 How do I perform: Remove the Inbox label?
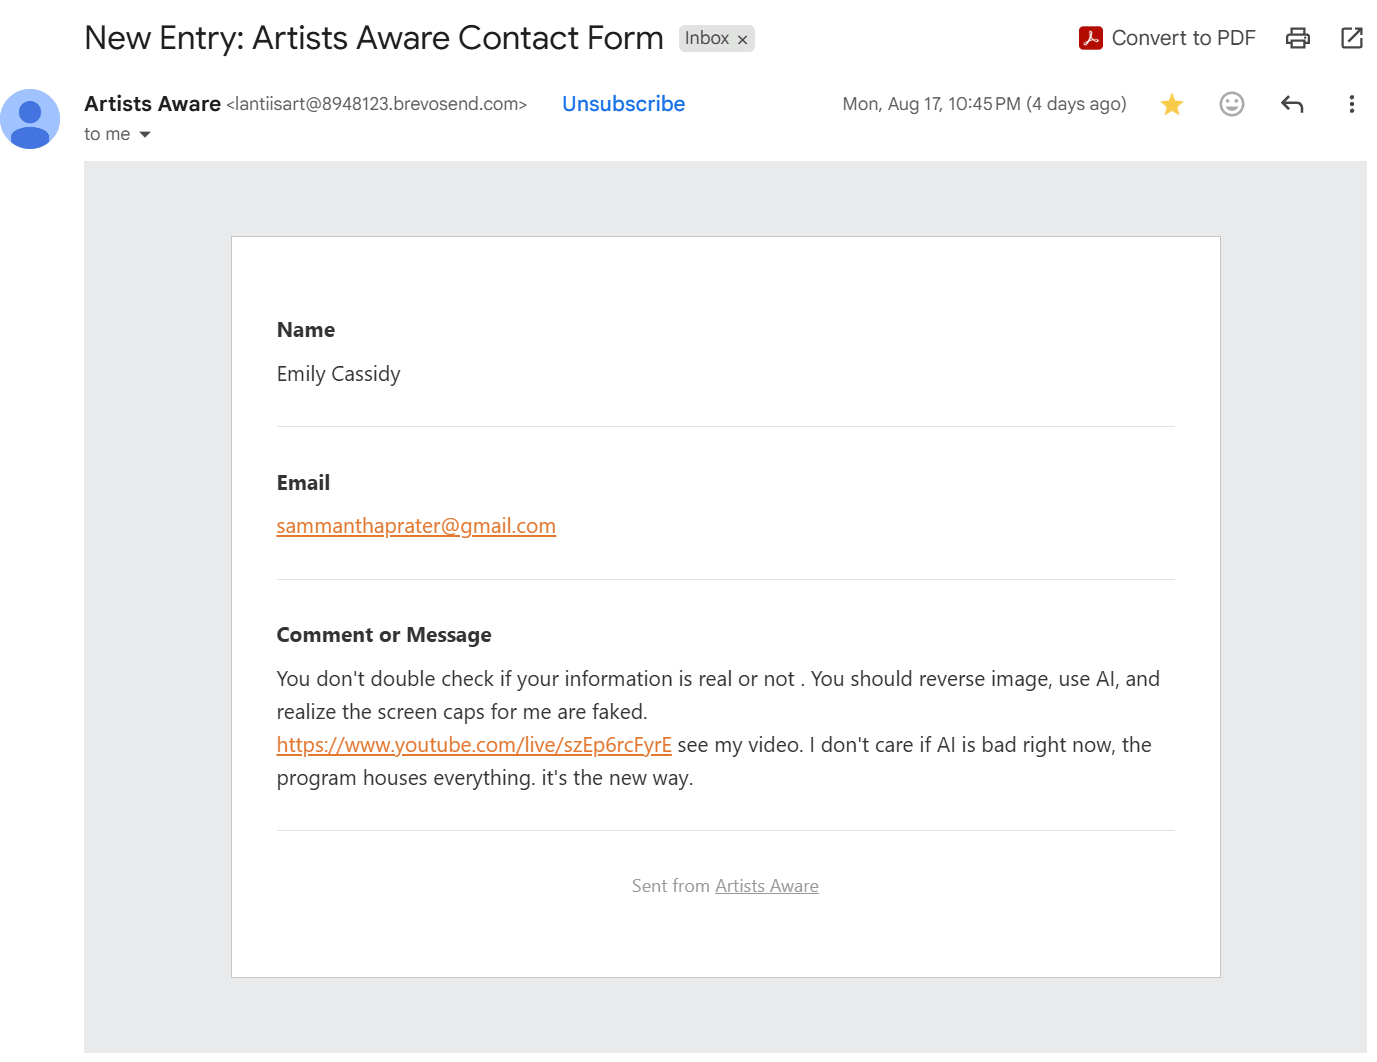(742, 40)
